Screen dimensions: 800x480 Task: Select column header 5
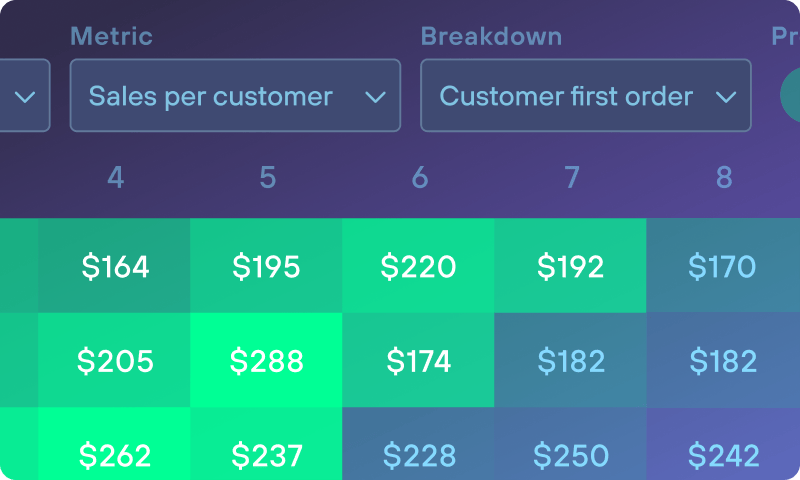[268, 178]
